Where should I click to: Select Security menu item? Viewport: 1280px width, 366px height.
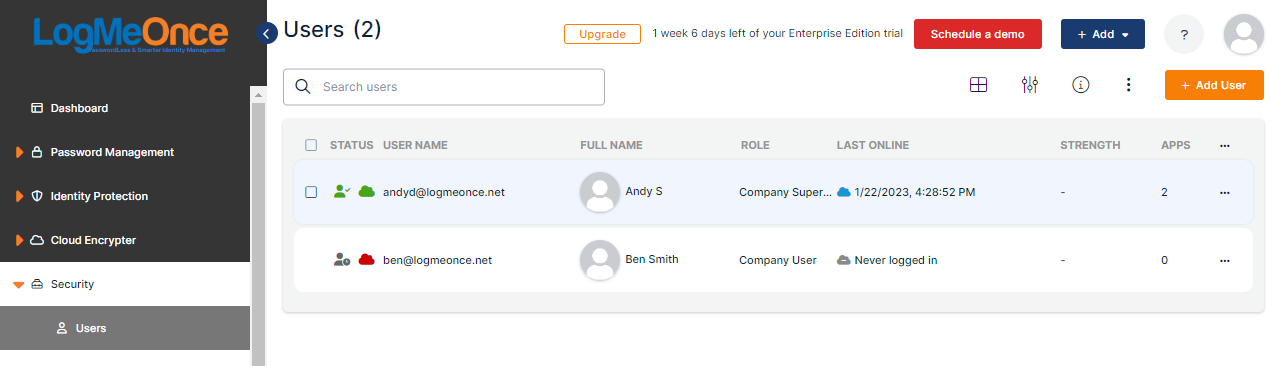click(72, 284)
